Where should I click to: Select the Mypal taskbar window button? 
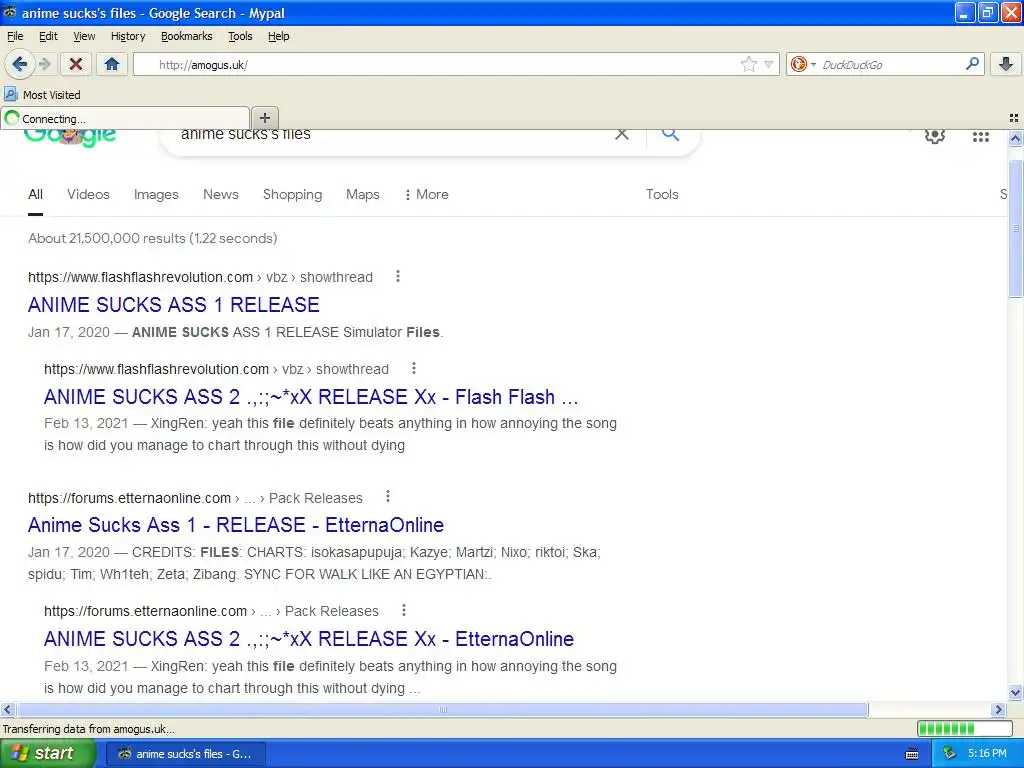click(x=185, y=754)
